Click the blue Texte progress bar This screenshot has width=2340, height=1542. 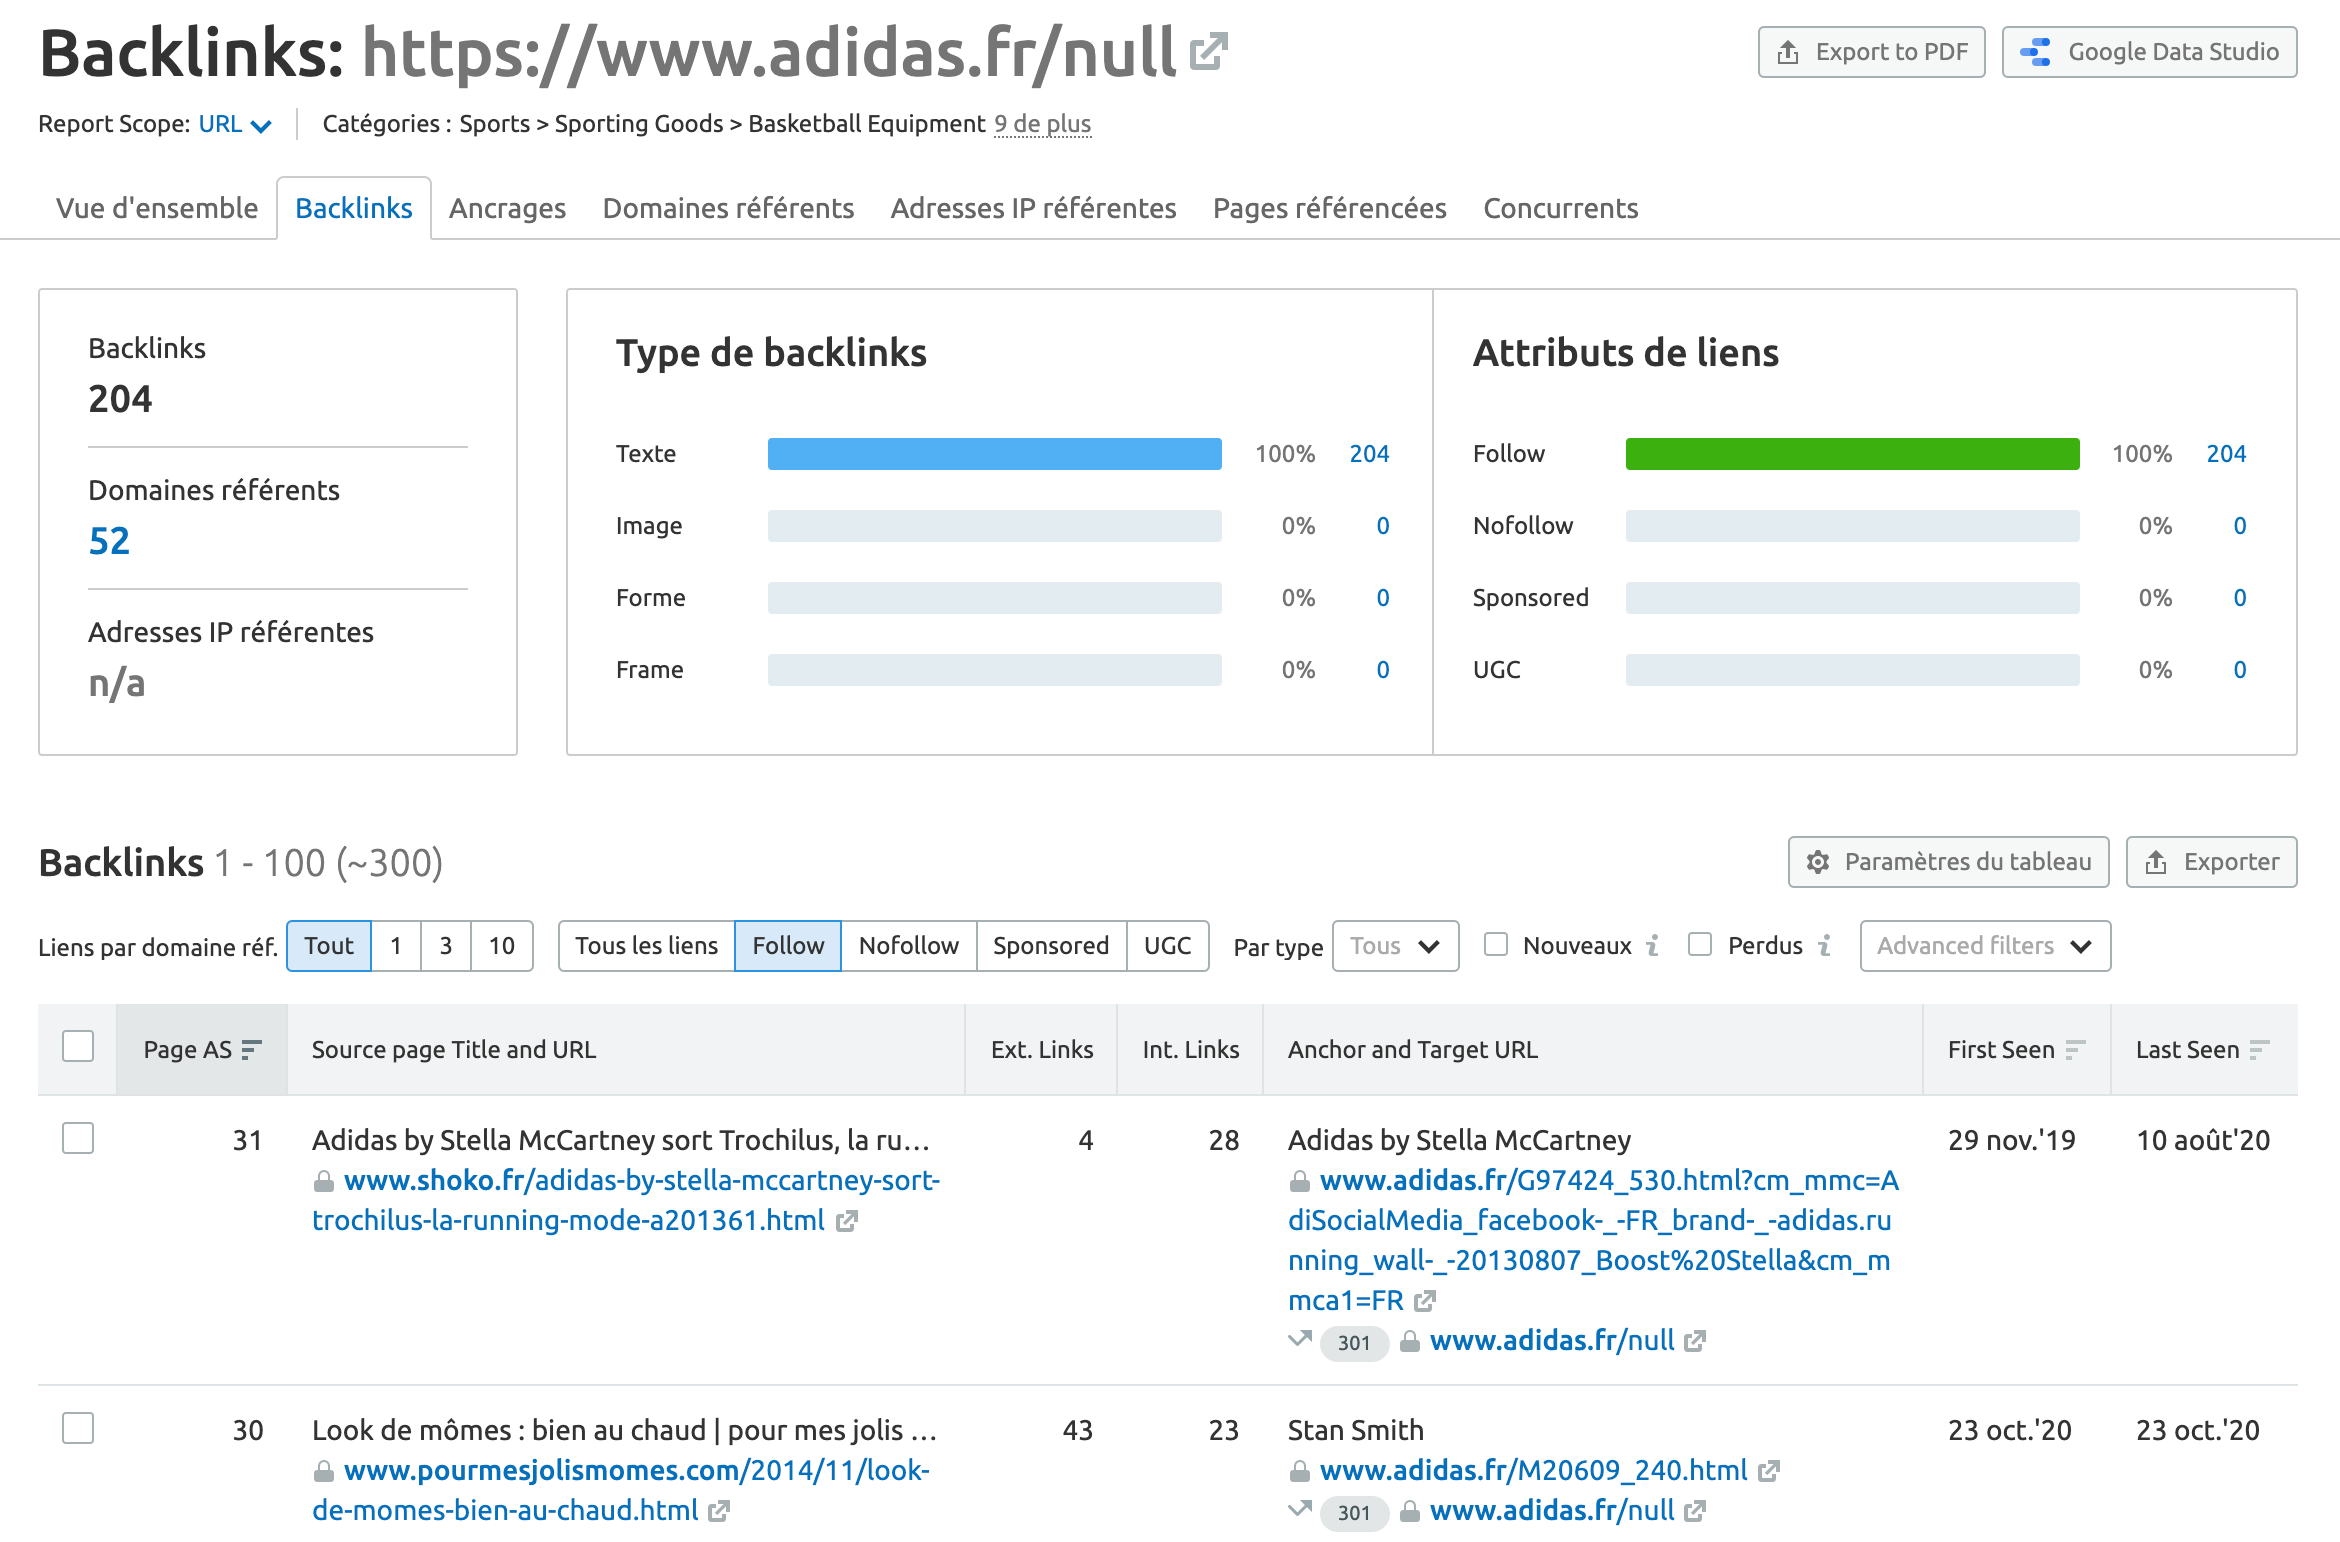994,454
